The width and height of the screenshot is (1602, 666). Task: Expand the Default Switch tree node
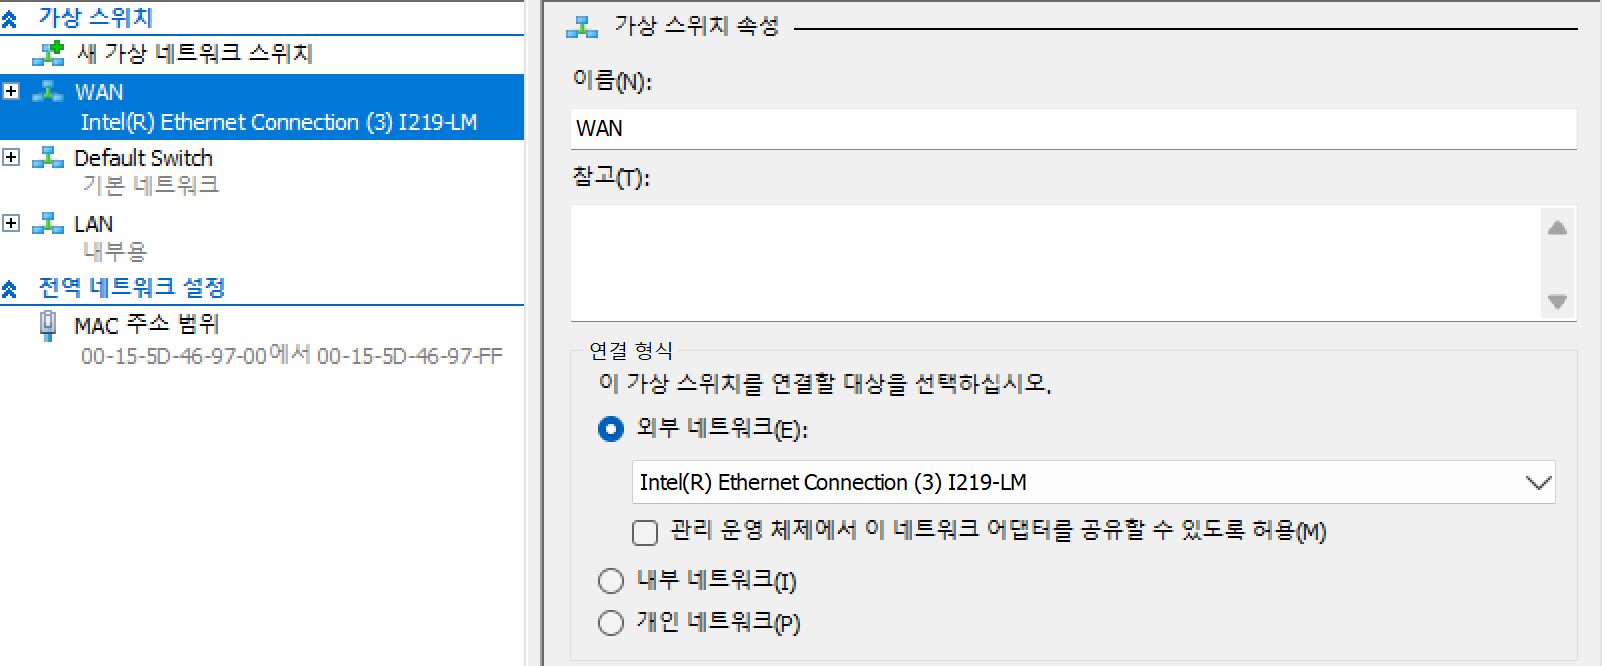[x=11, y=157]
